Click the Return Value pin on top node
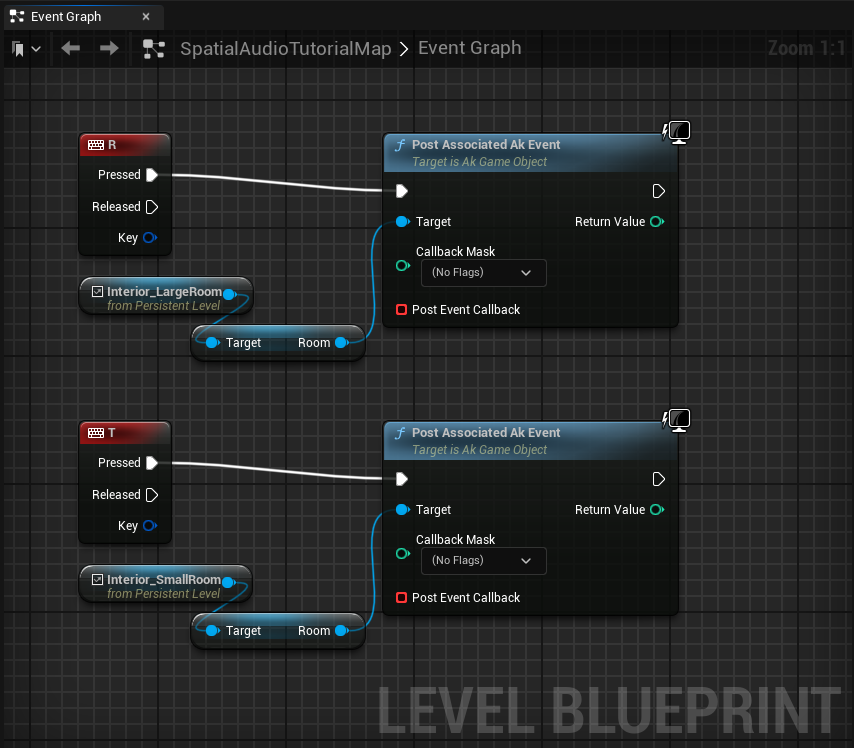 [656, 222]
